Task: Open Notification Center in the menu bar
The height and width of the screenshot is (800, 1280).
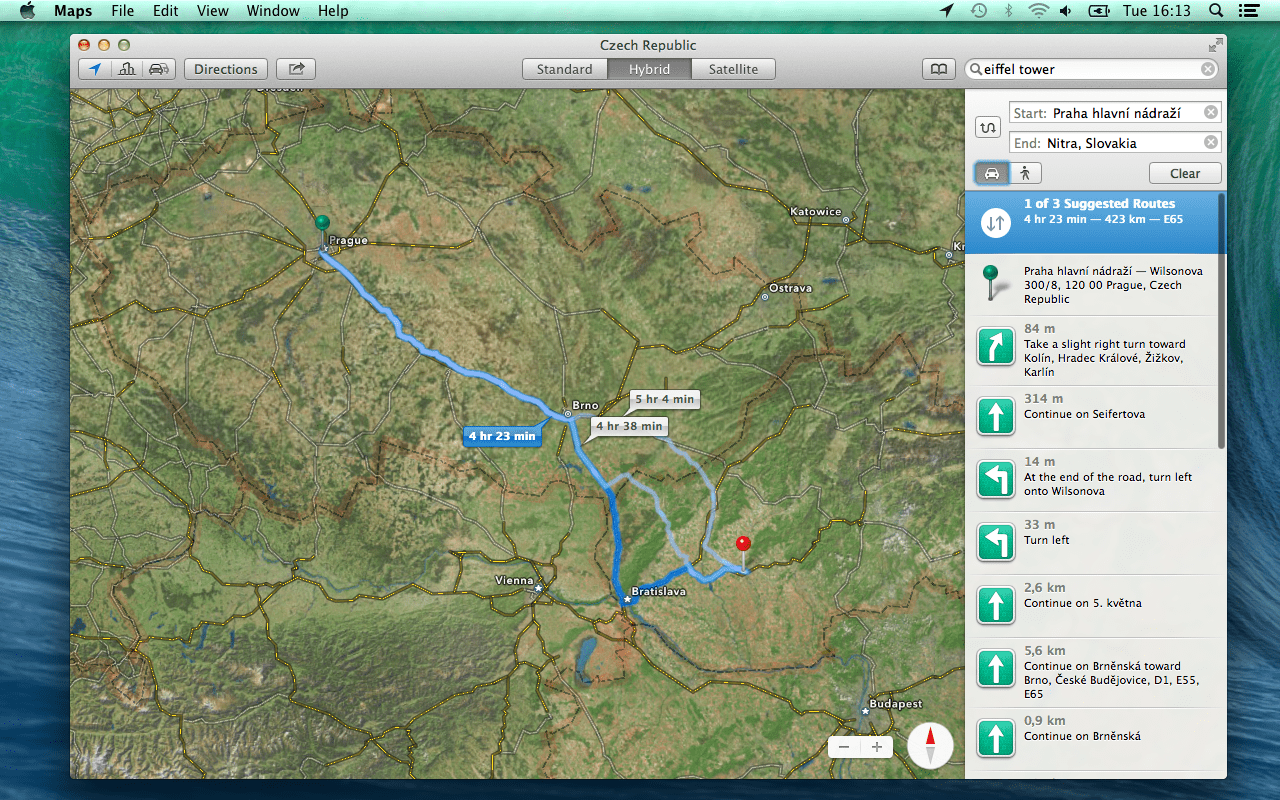Action: click(1247, 11)
